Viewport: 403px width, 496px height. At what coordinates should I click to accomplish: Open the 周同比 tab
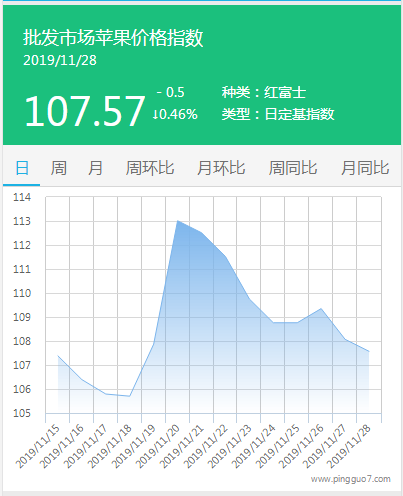(293, 168)
